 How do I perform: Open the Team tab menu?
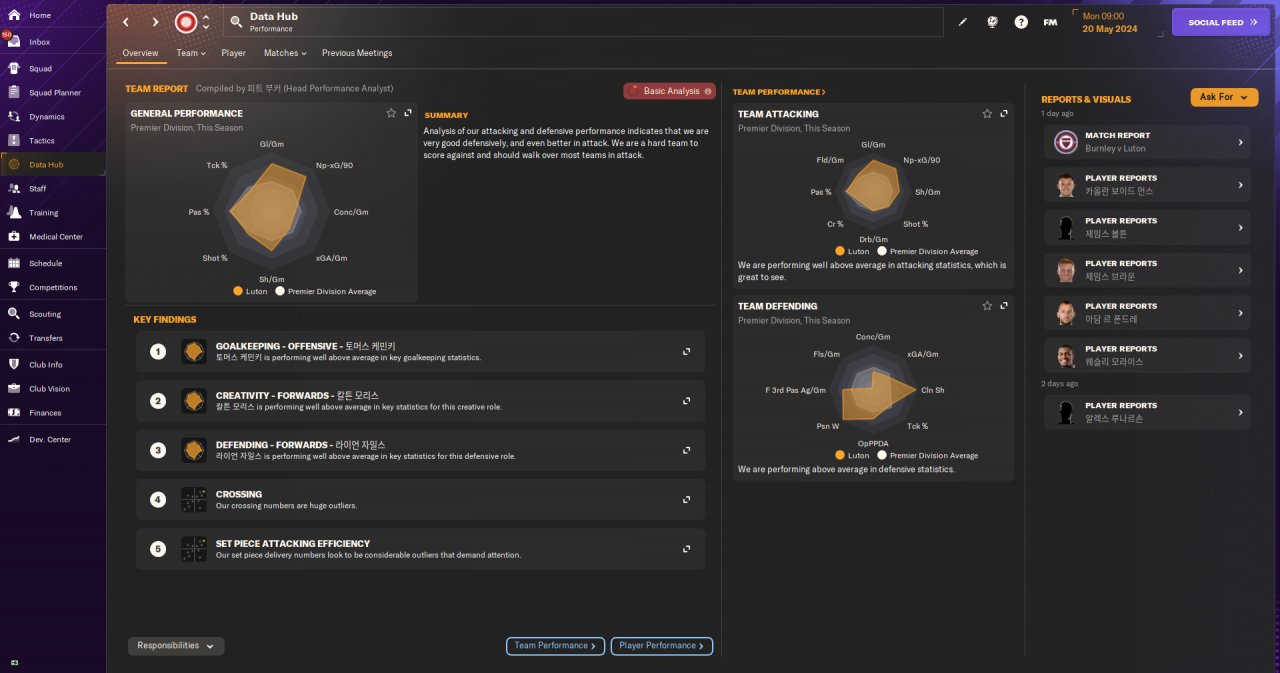[191, 53]
